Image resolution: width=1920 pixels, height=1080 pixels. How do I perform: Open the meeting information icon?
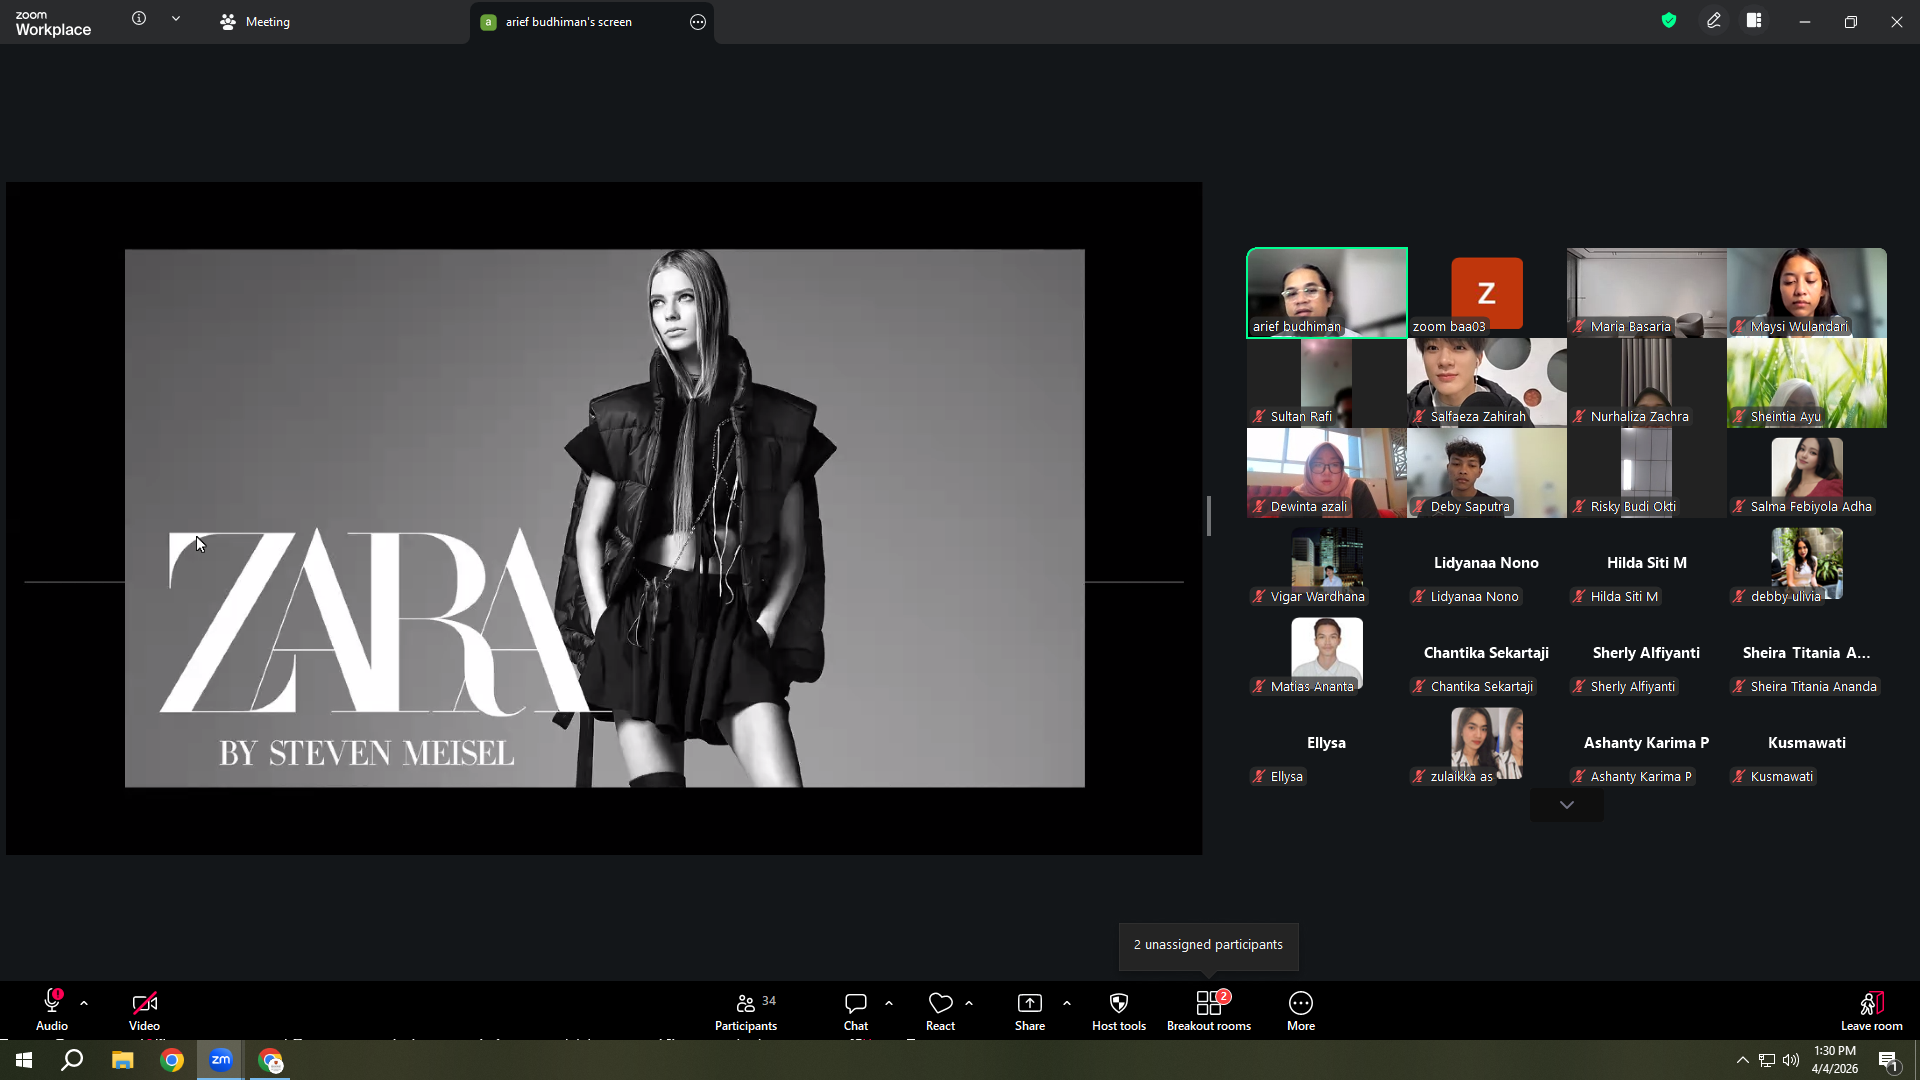coord(139,19)
